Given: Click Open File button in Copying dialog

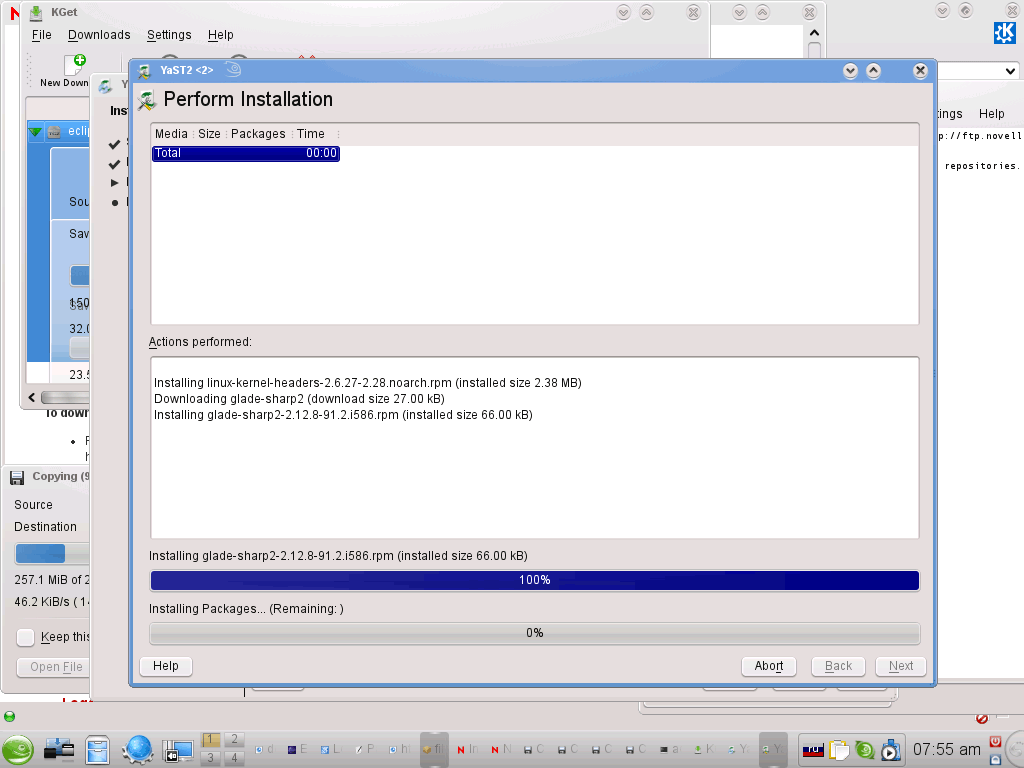Looking at the screenshot, I should click(x=53, y=667).
